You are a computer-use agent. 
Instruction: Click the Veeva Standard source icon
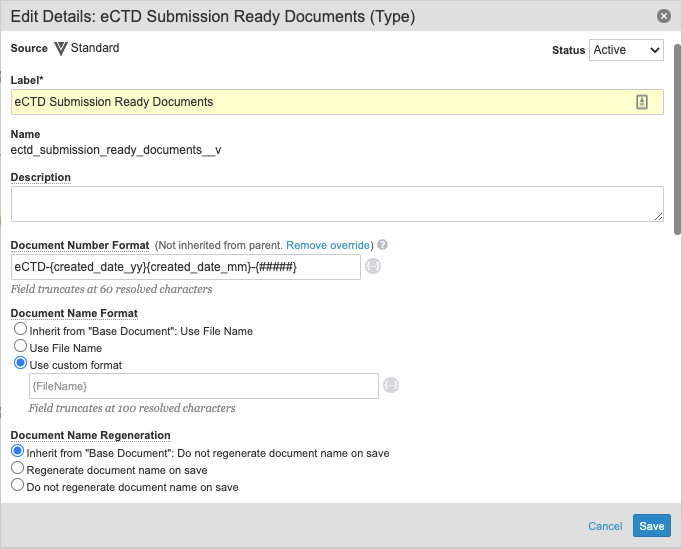[61, 48]
